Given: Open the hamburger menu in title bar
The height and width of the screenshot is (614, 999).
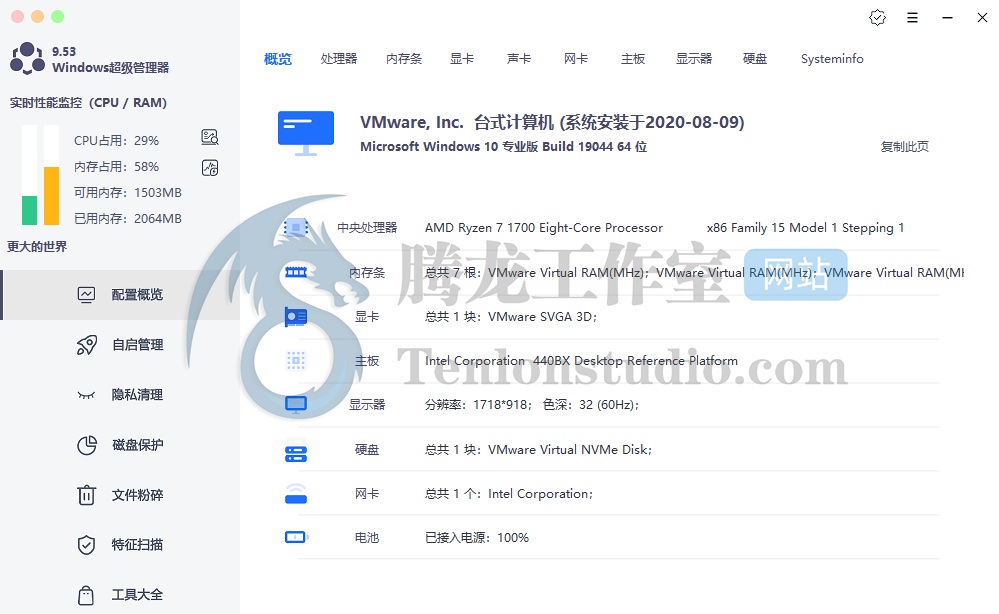Looking at the screenshot, I should click(912, 18).
